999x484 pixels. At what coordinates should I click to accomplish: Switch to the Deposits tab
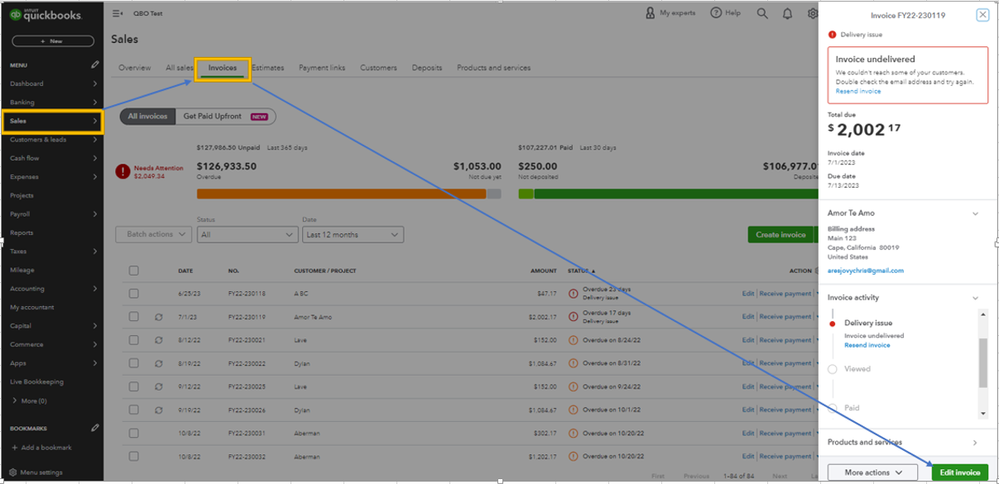pyautogui.click(x=427, y=68)
